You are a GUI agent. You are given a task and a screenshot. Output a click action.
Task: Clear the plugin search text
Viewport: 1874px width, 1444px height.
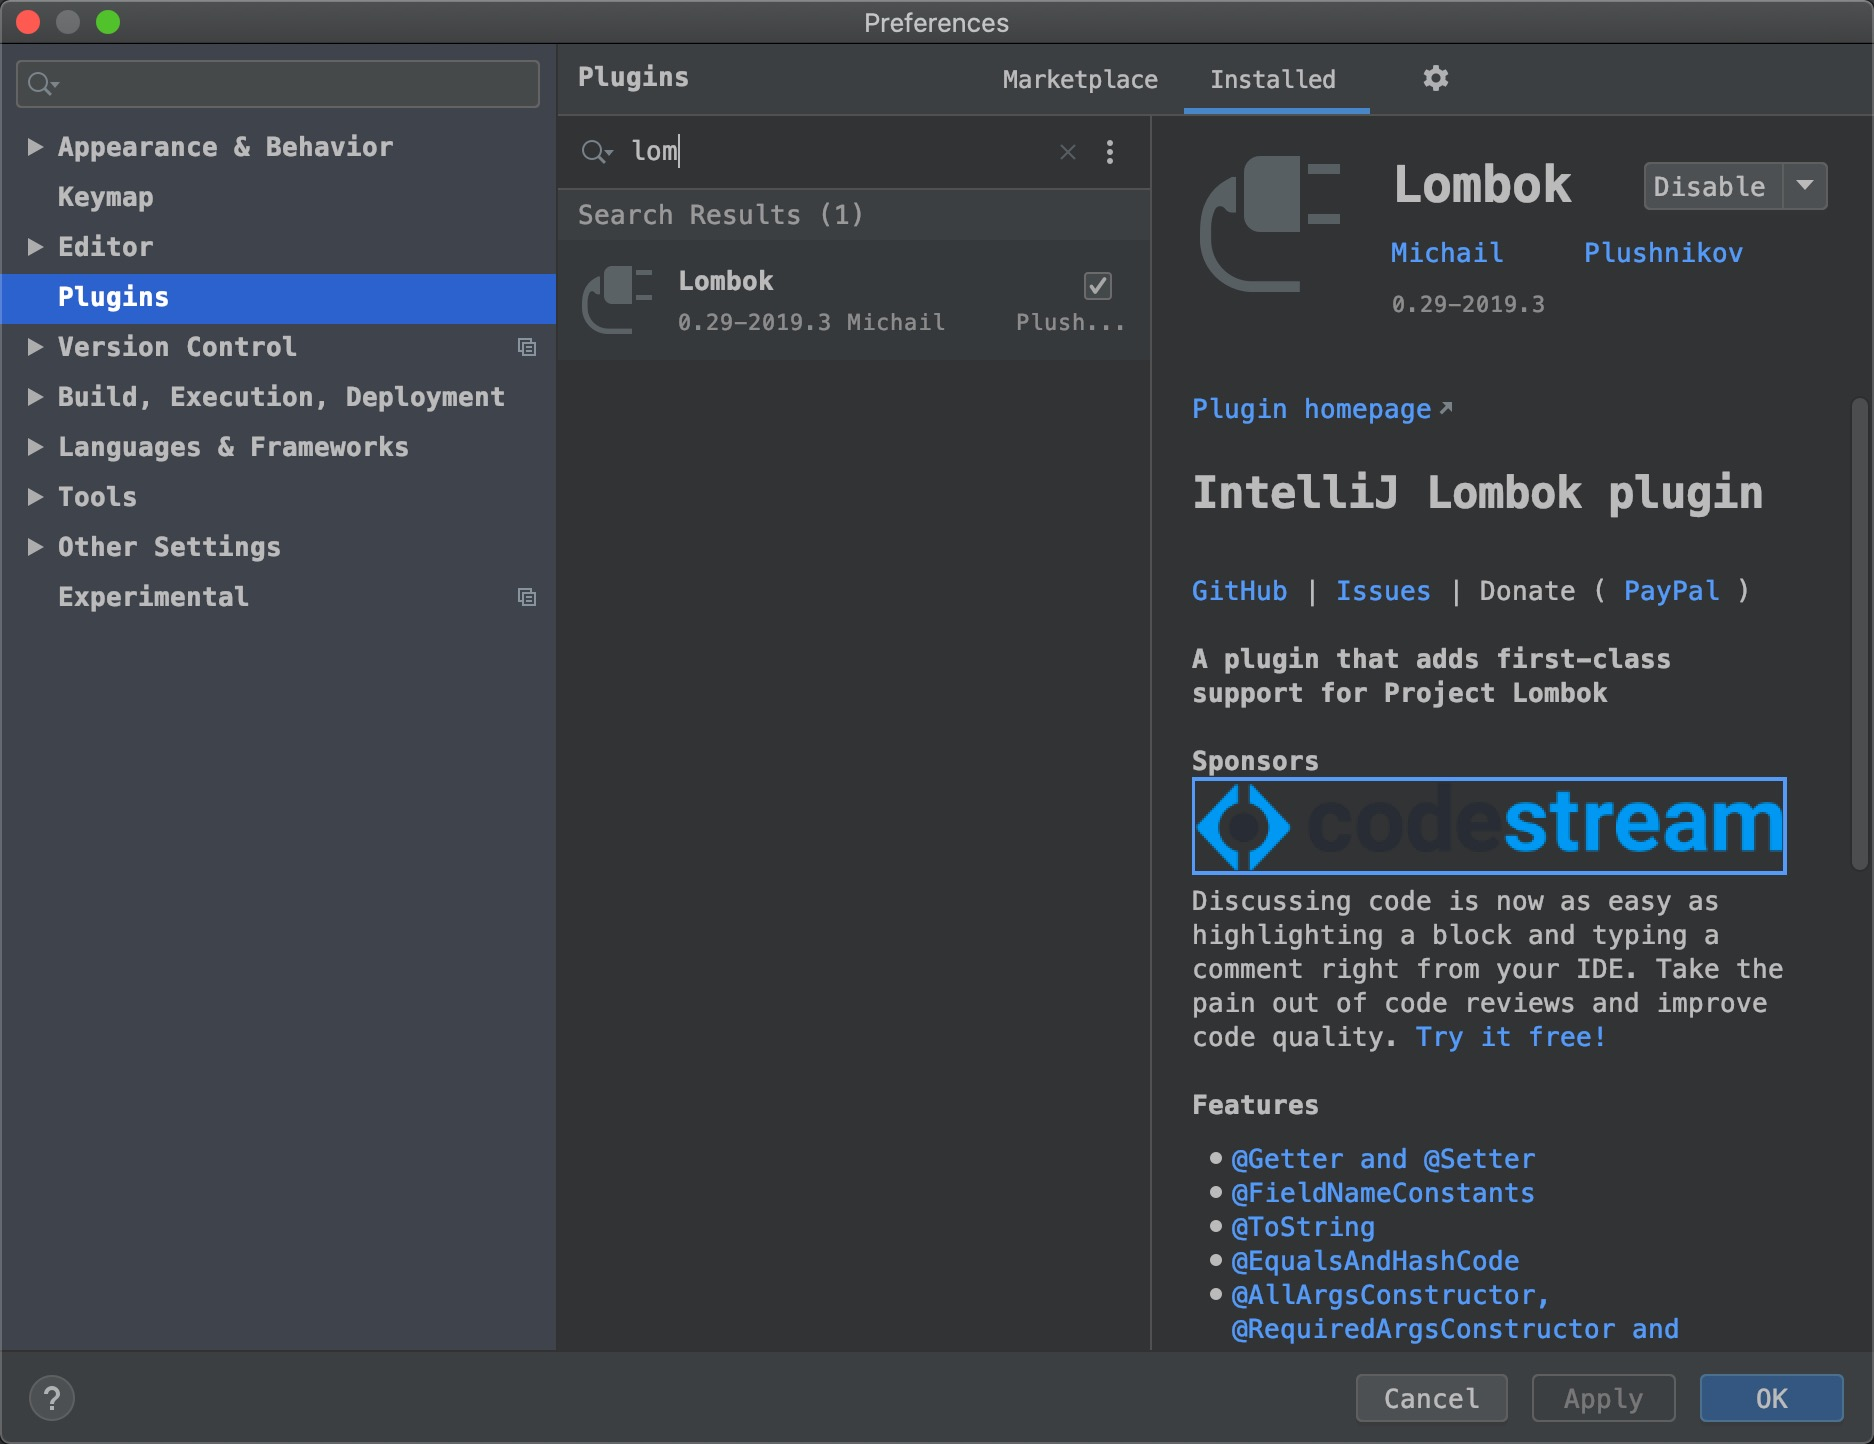coord(1067,152)
